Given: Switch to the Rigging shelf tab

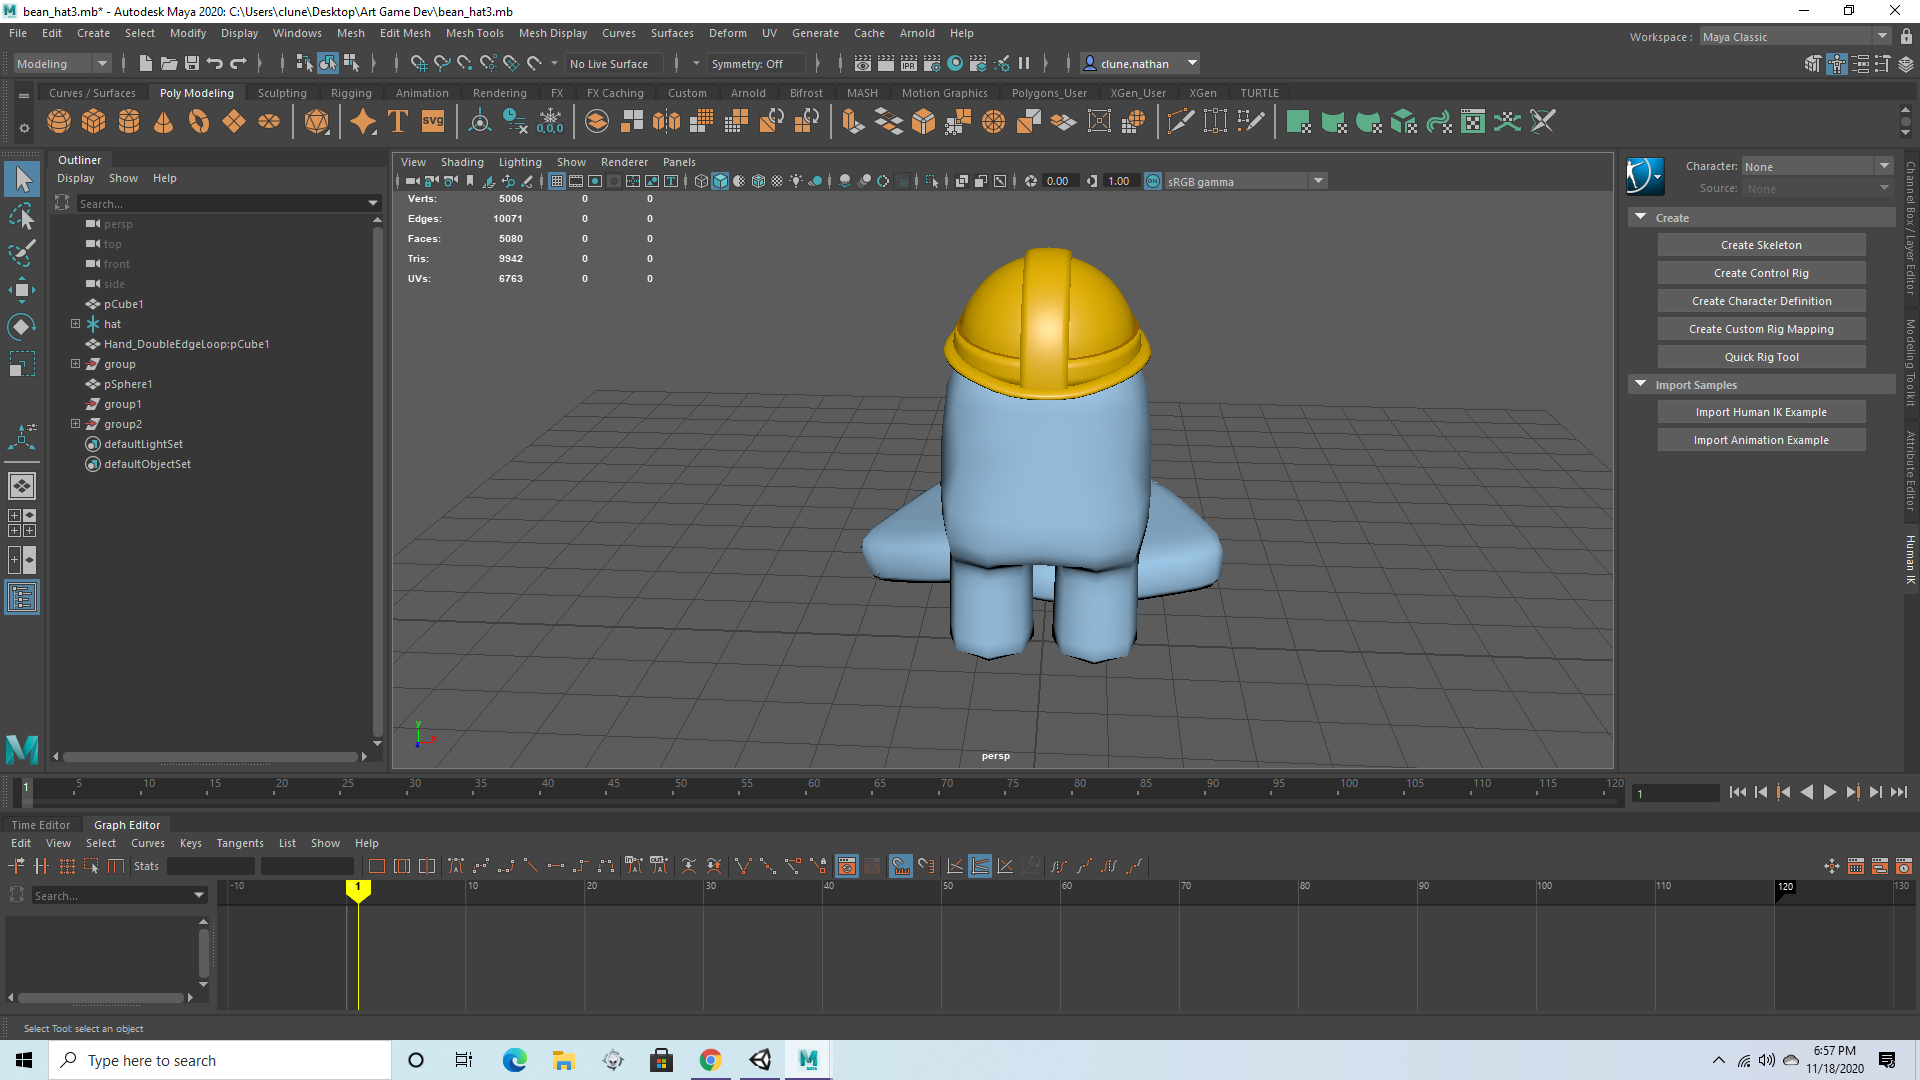Looking at the screenshot, I should [350, 93].
